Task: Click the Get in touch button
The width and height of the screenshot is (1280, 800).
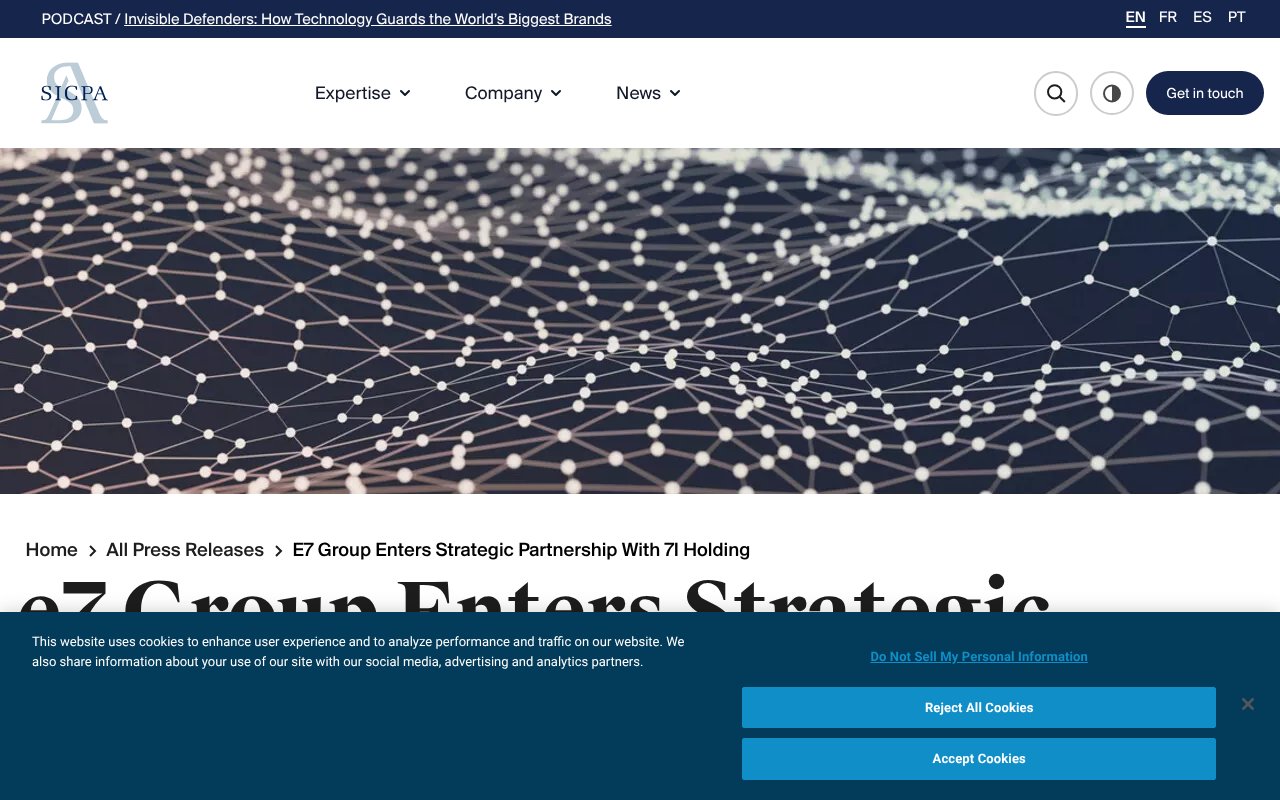Action: click(x=1204, y=93)
